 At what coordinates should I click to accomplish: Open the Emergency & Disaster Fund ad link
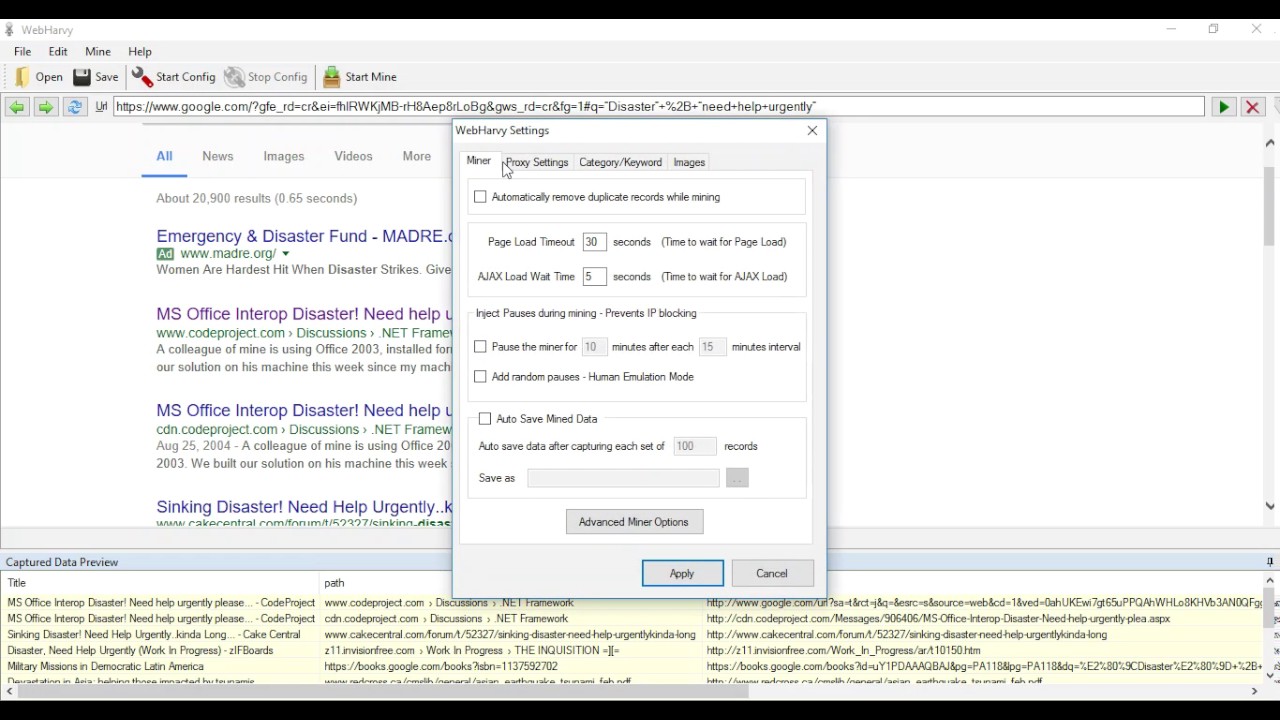point(304,236)
